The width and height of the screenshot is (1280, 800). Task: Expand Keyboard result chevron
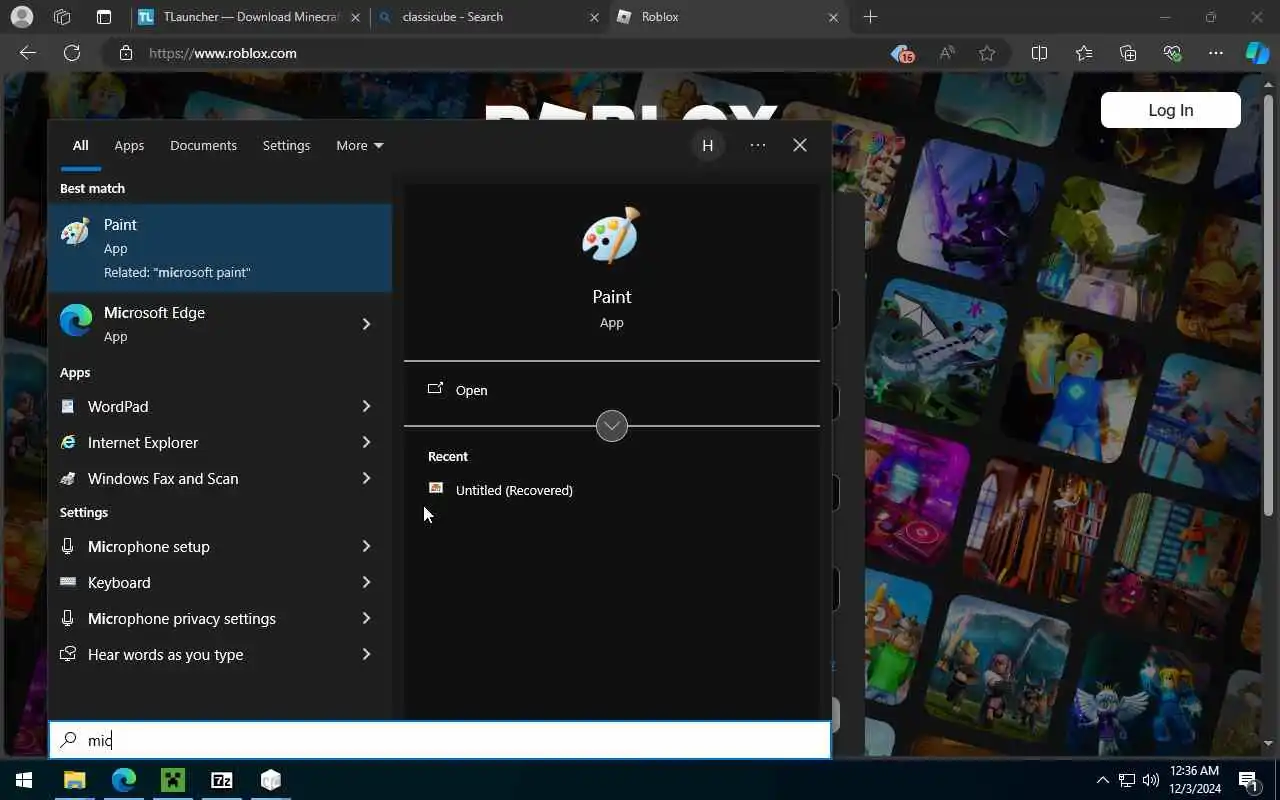tap(366, 582)
